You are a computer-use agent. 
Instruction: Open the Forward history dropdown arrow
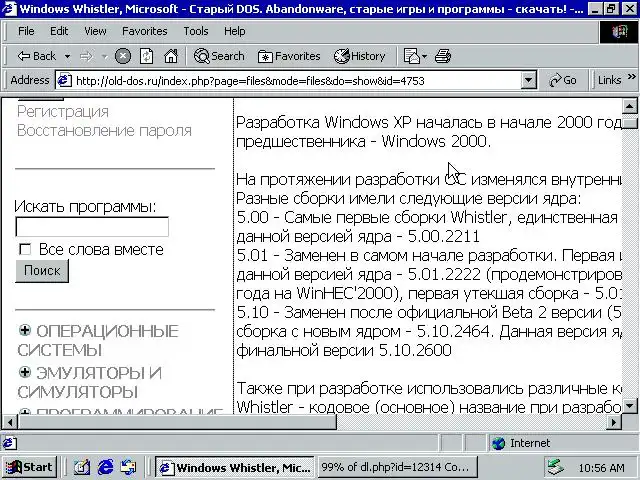(x=104, y=56)
